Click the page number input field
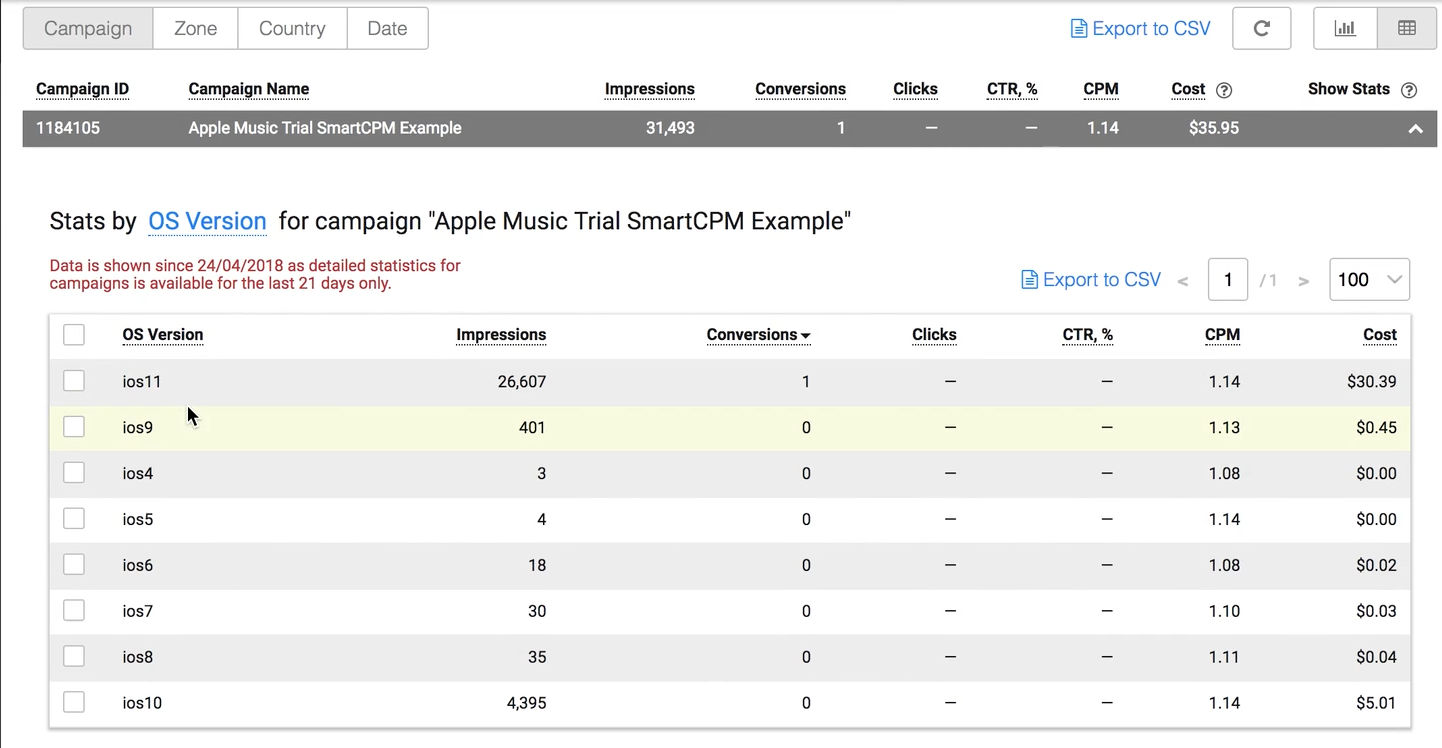Viewport: 1442px width, 748px height. coord(1228,280)
